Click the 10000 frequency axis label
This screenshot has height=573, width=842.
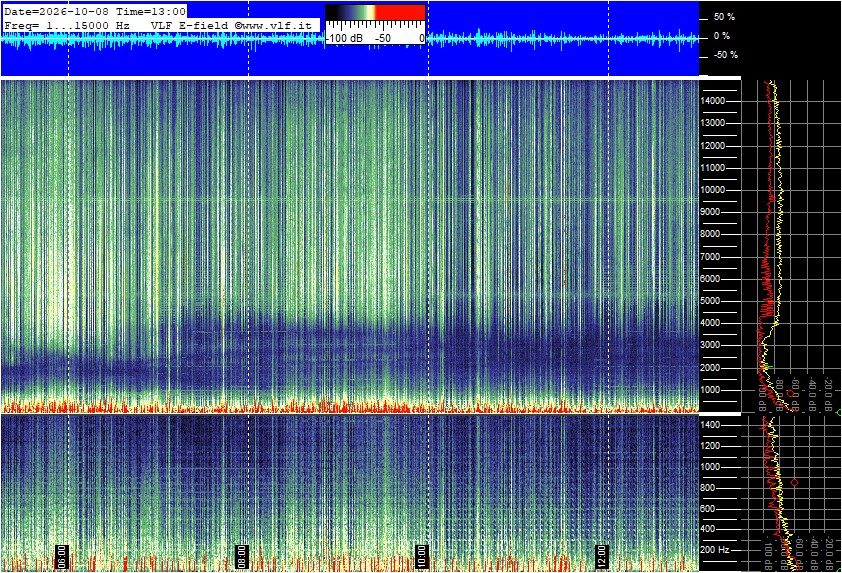coord(713,190)
